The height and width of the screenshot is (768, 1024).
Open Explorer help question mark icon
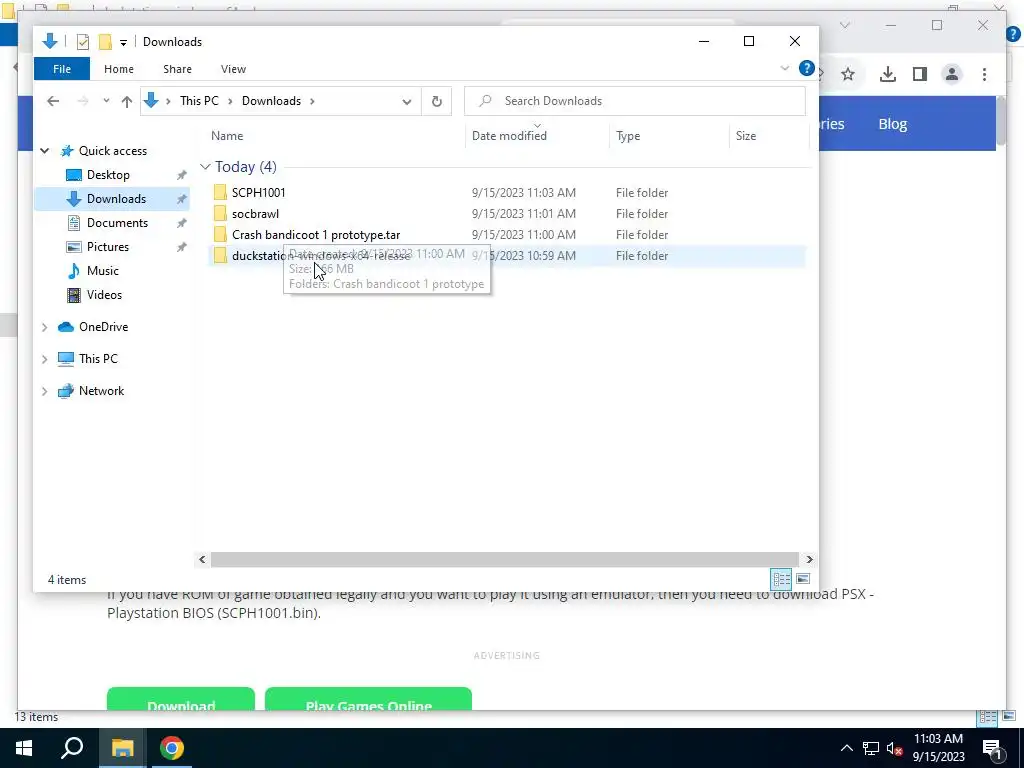(807, 68)
